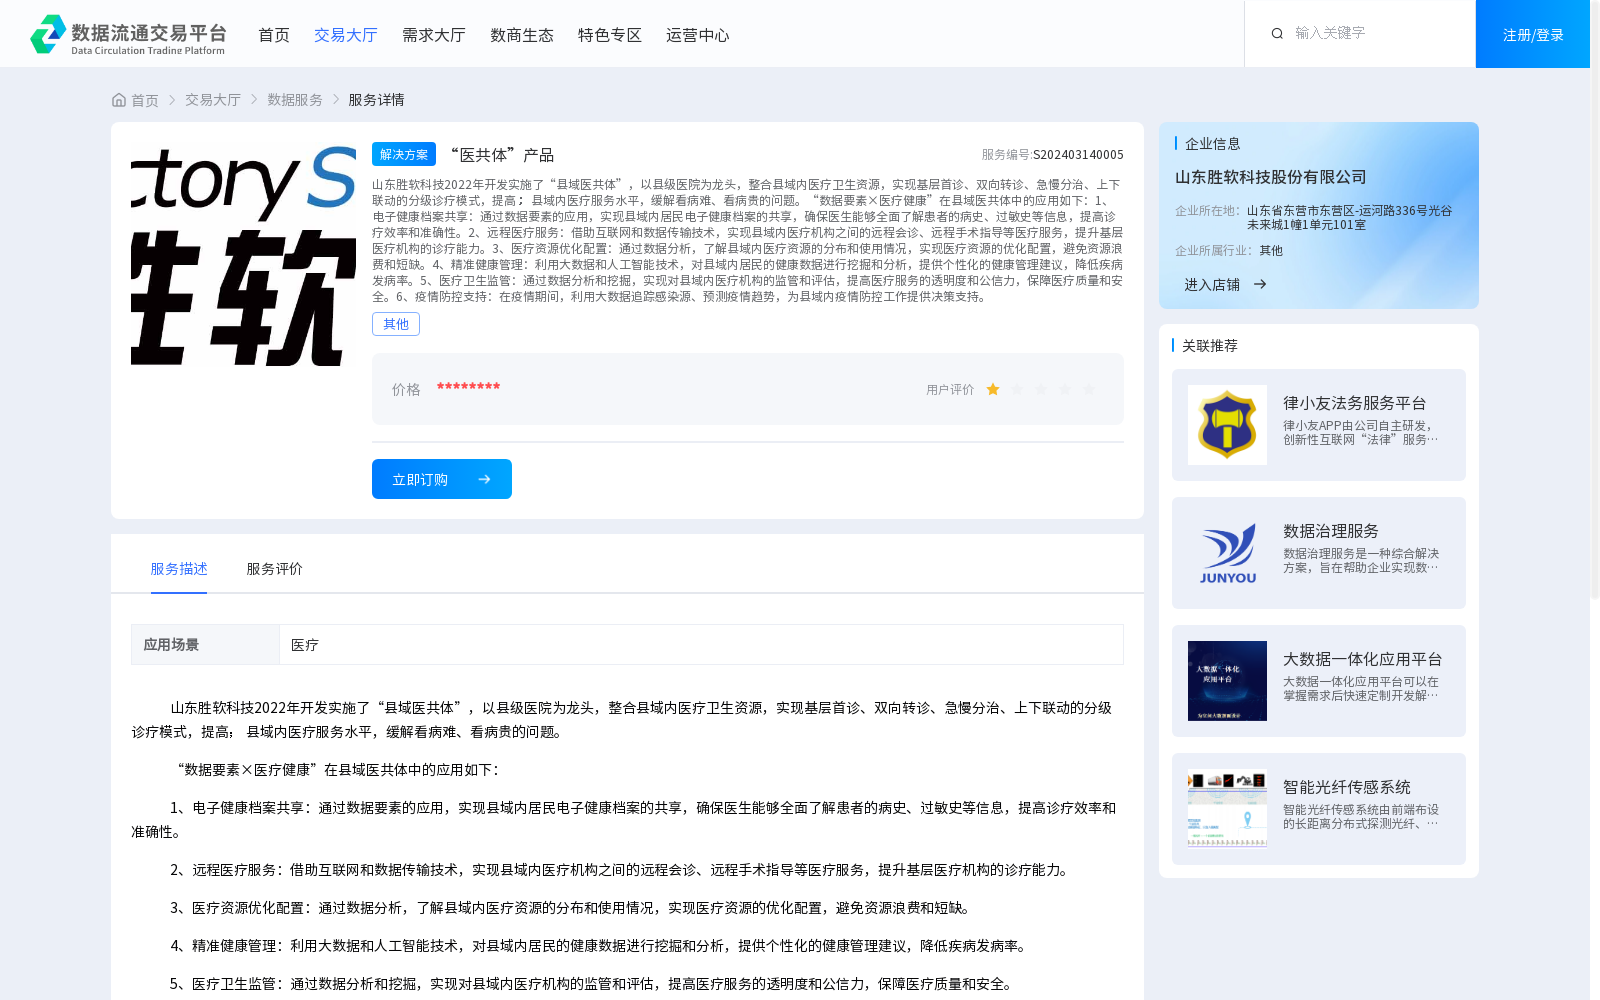Open the JUNYOU 数据治理服务 logo
Image resolution: width=1600 pixels, height=1000 pixels.
(x=1227, y=553)
